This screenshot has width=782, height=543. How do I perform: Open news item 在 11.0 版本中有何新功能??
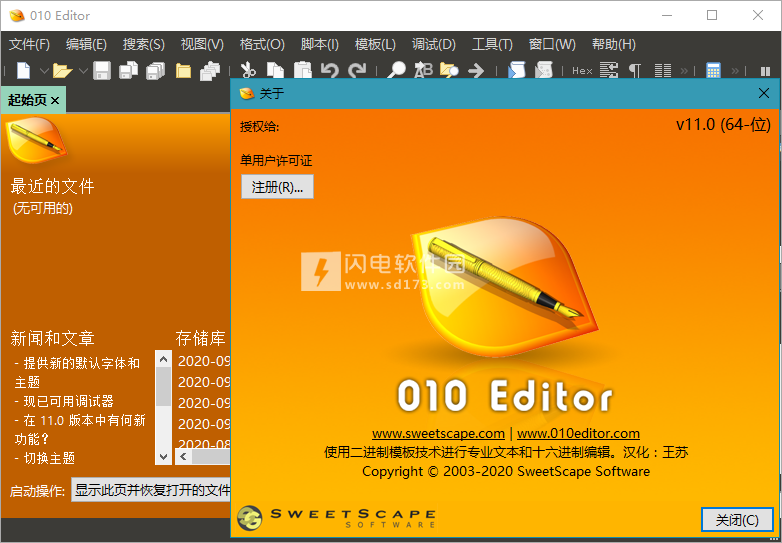[80, 429]
